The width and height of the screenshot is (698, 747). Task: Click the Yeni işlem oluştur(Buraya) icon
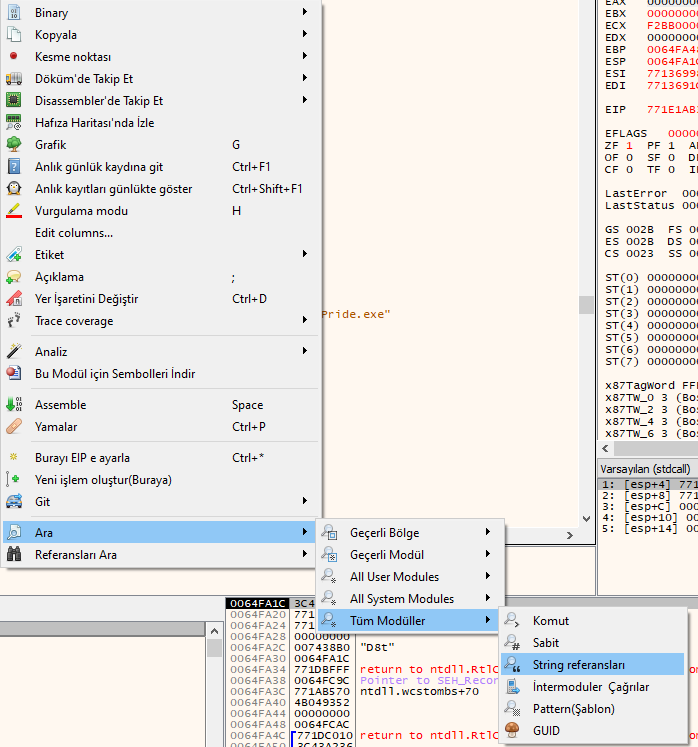14,479
